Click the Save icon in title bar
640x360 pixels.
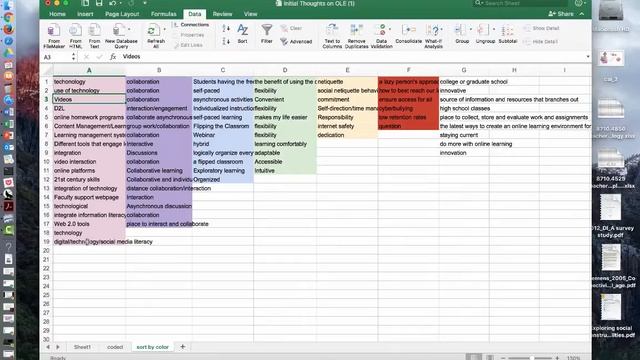(99, 3)
